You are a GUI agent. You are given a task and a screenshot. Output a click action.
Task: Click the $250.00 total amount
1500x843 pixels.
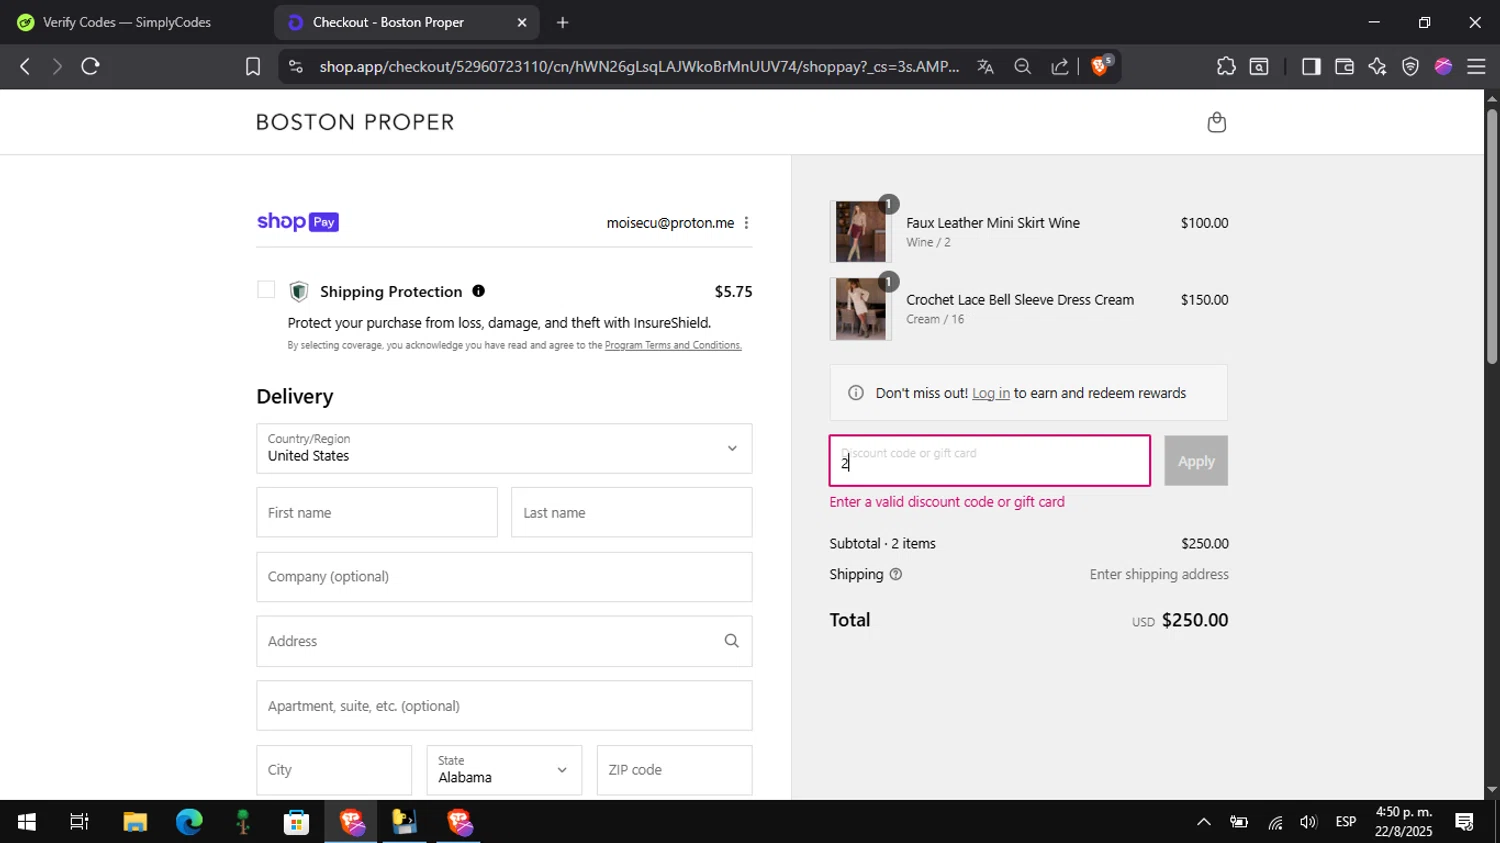pos(1195,620)
